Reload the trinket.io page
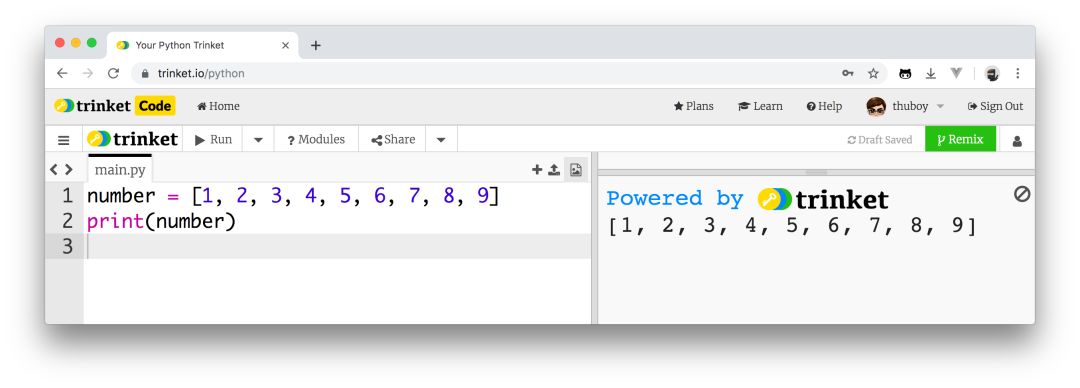 point(114,73)
